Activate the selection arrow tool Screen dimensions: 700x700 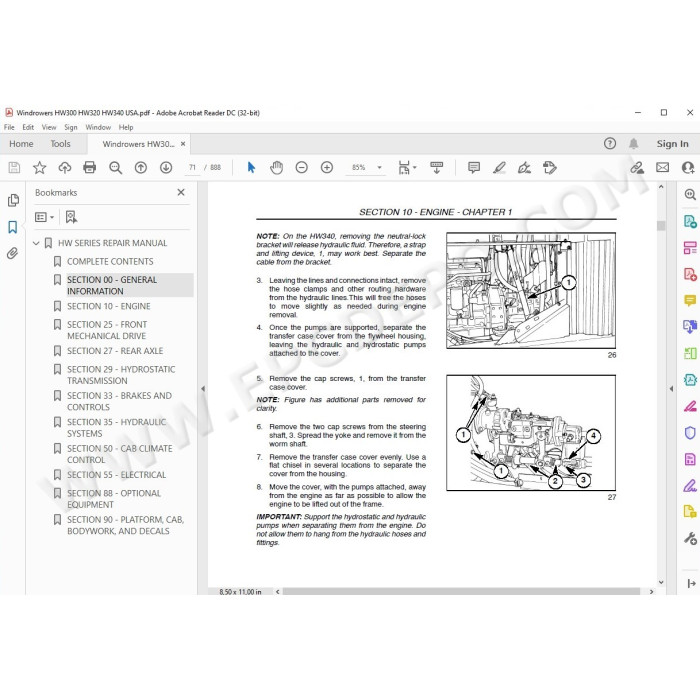click(251, 167)
